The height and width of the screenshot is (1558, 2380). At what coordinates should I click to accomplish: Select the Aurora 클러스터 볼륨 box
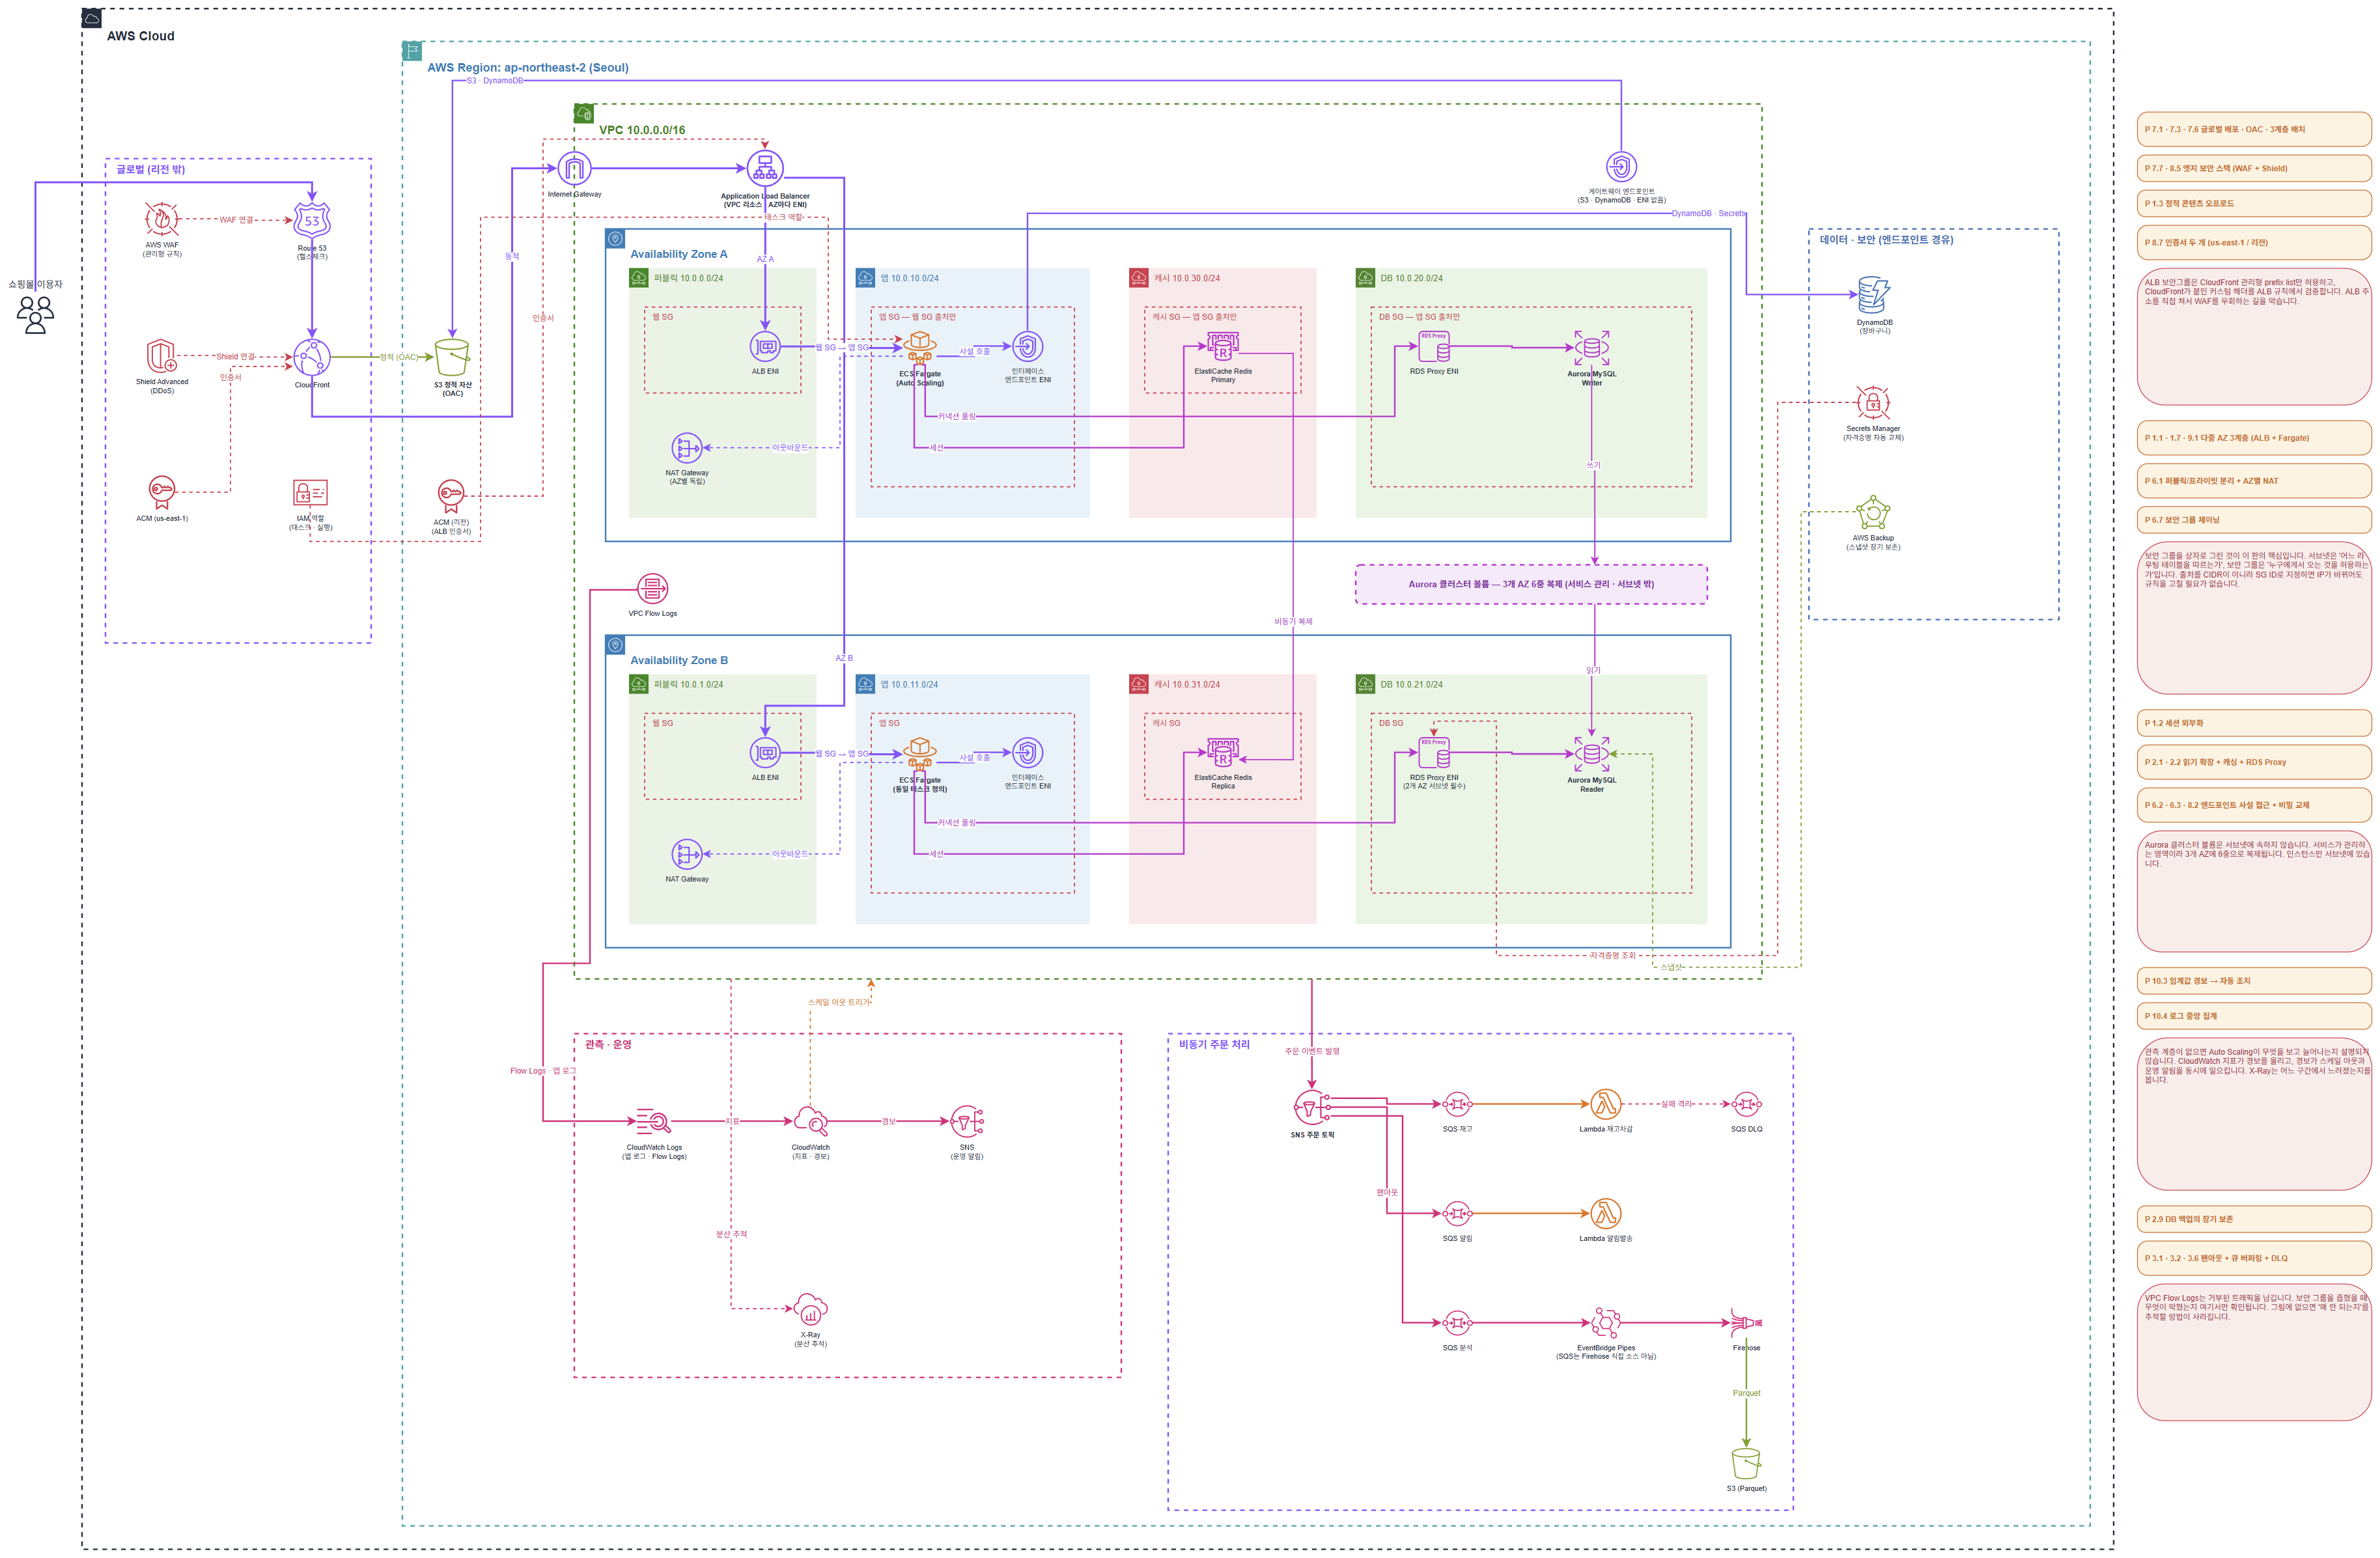coord(1531,584)
